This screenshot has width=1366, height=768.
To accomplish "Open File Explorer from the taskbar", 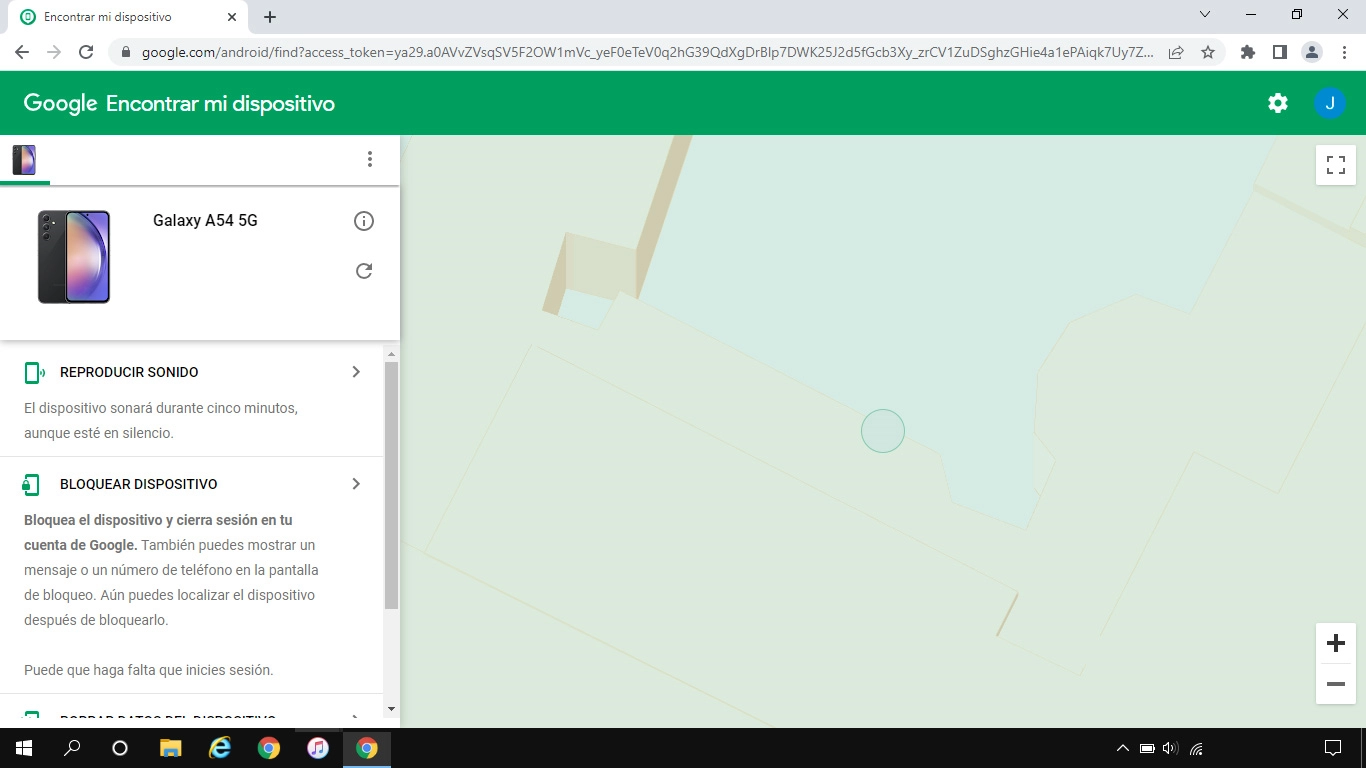I will tap(171, 748).
